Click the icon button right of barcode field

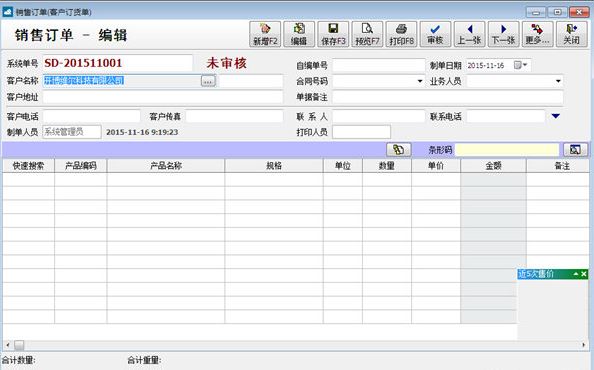click(575, 150)
